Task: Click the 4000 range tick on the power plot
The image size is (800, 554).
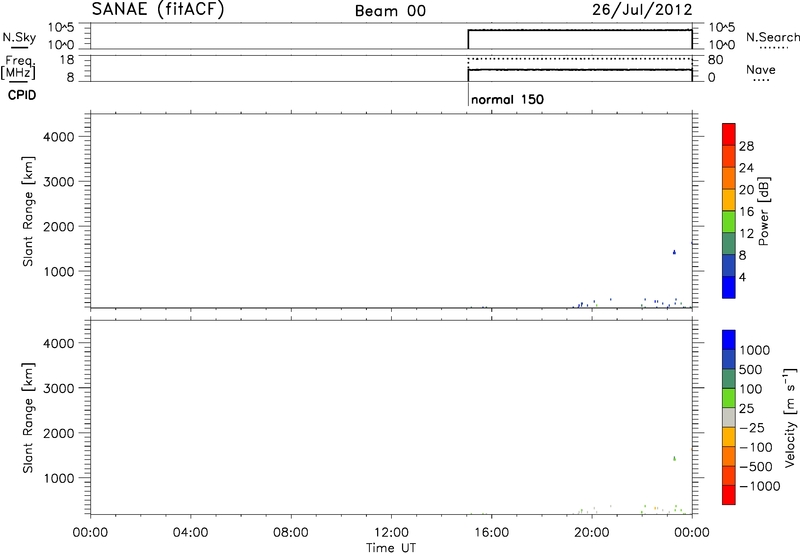Action: coord(58,137)
